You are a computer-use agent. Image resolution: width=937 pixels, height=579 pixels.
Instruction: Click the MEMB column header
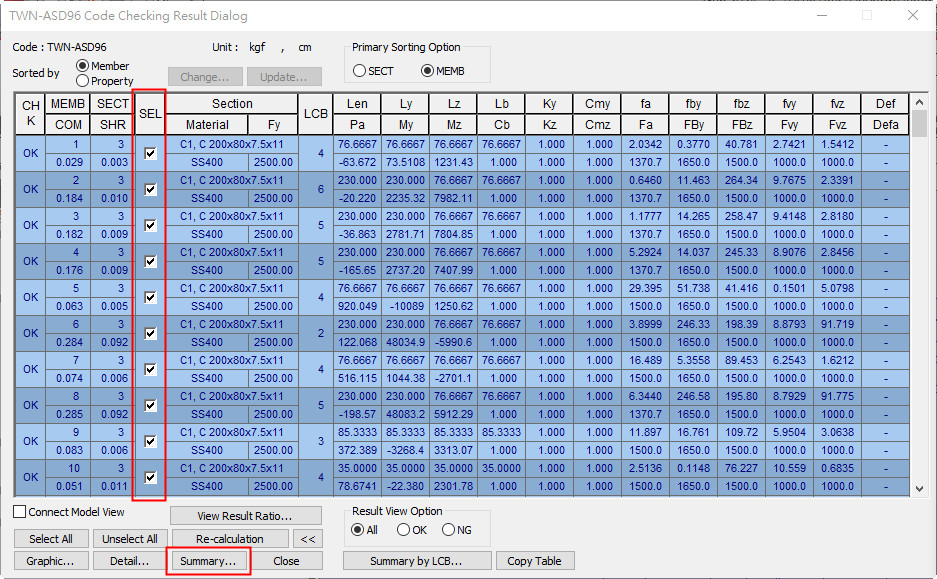click(x=68, y=103)
